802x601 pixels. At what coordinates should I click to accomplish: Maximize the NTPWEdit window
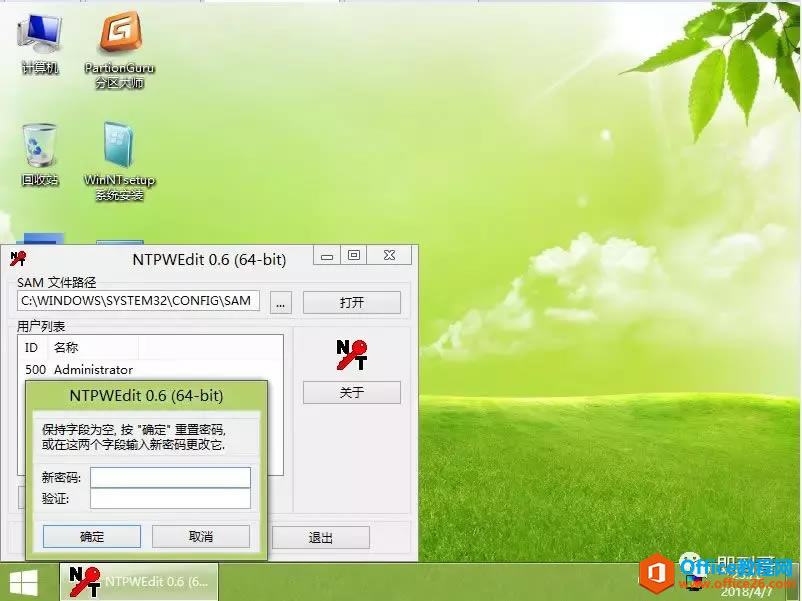click(x=354, y=256)
